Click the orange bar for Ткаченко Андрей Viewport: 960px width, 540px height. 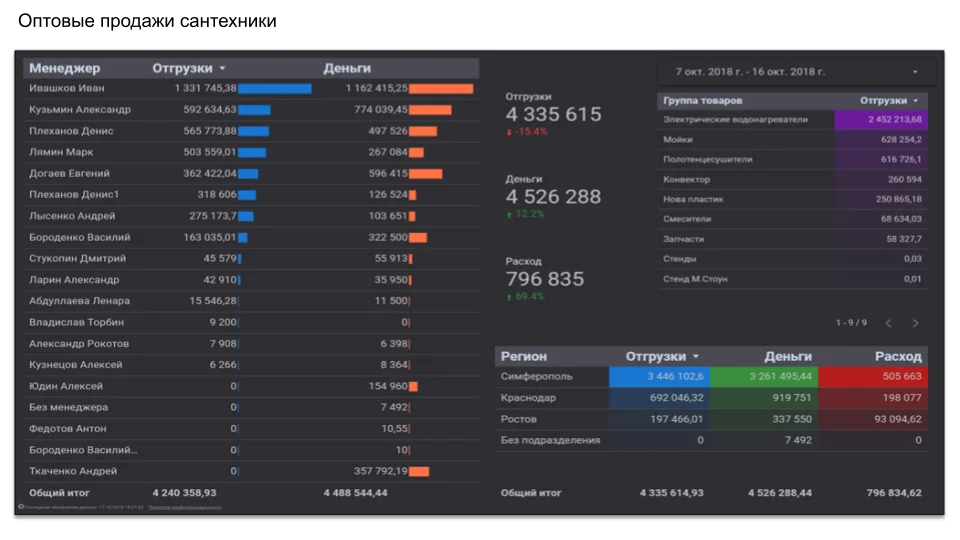419,471
